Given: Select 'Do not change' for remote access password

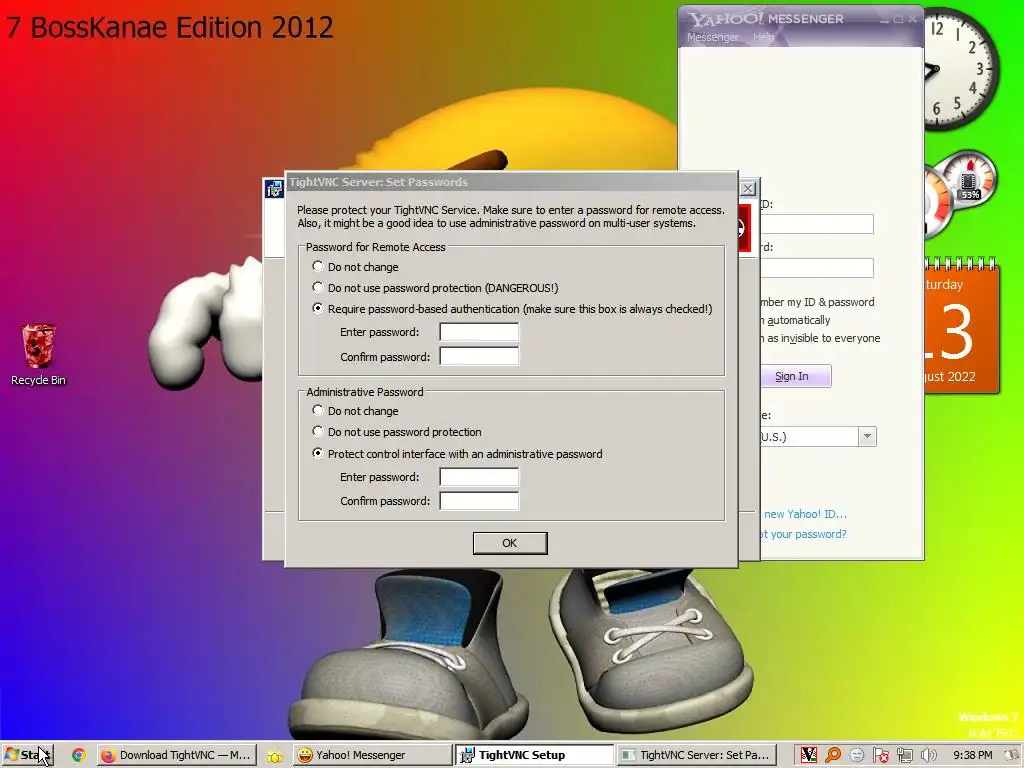Looking at the screenshot, I should (x=318, y=266).
